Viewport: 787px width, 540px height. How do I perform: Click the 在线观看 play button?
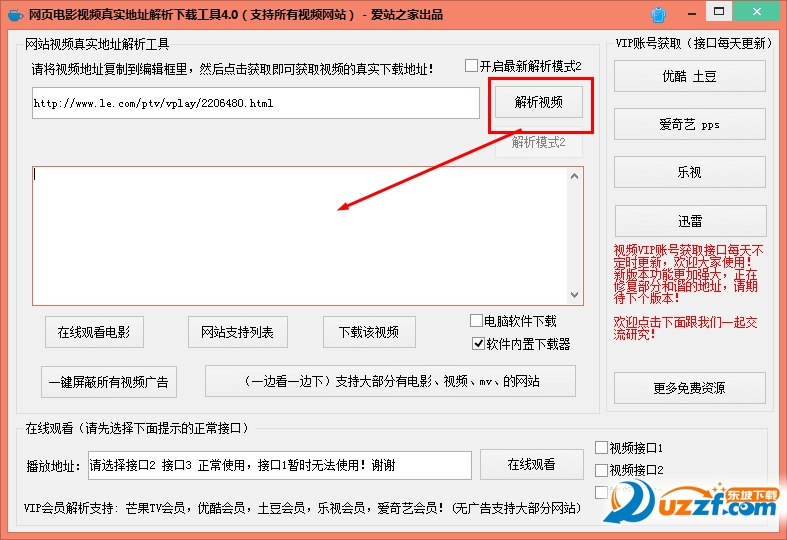[x=532, y=465]
